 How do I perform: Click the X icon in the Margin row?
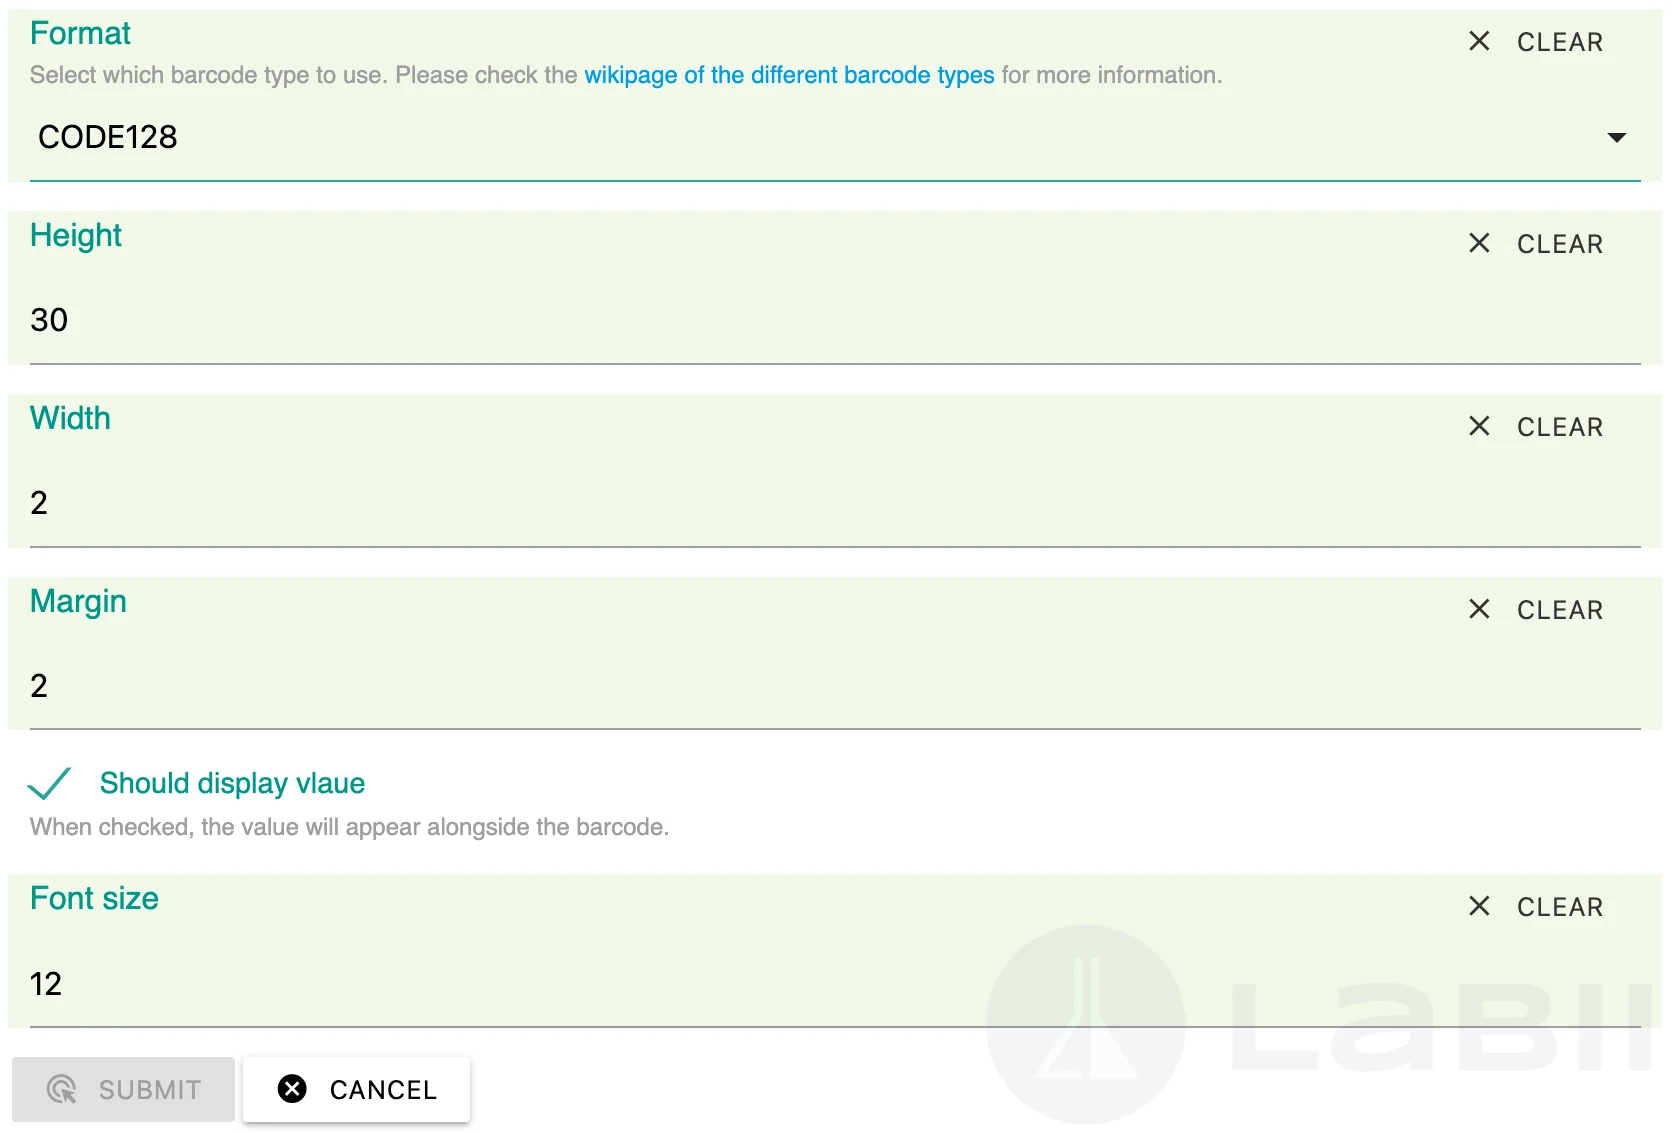(x=1479, y=609)
